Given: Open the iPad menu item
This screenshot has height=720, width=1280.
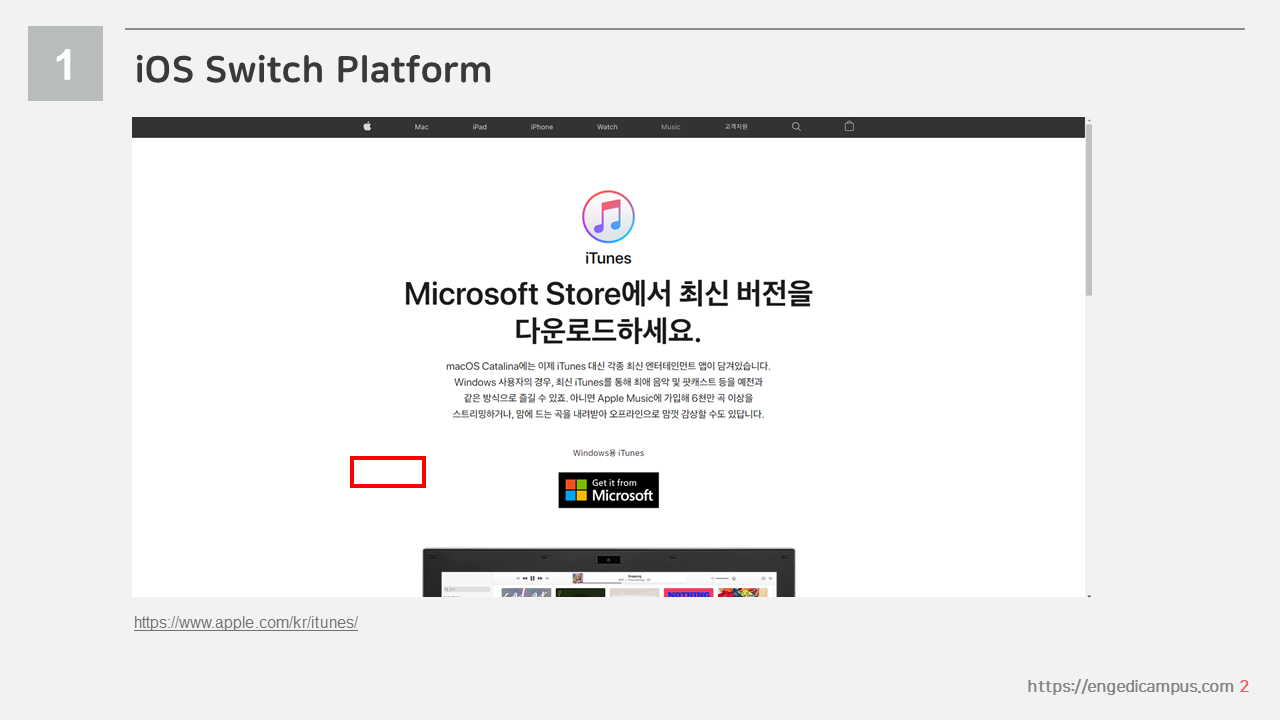Looking at the screenshot, I should click(480, 127).
